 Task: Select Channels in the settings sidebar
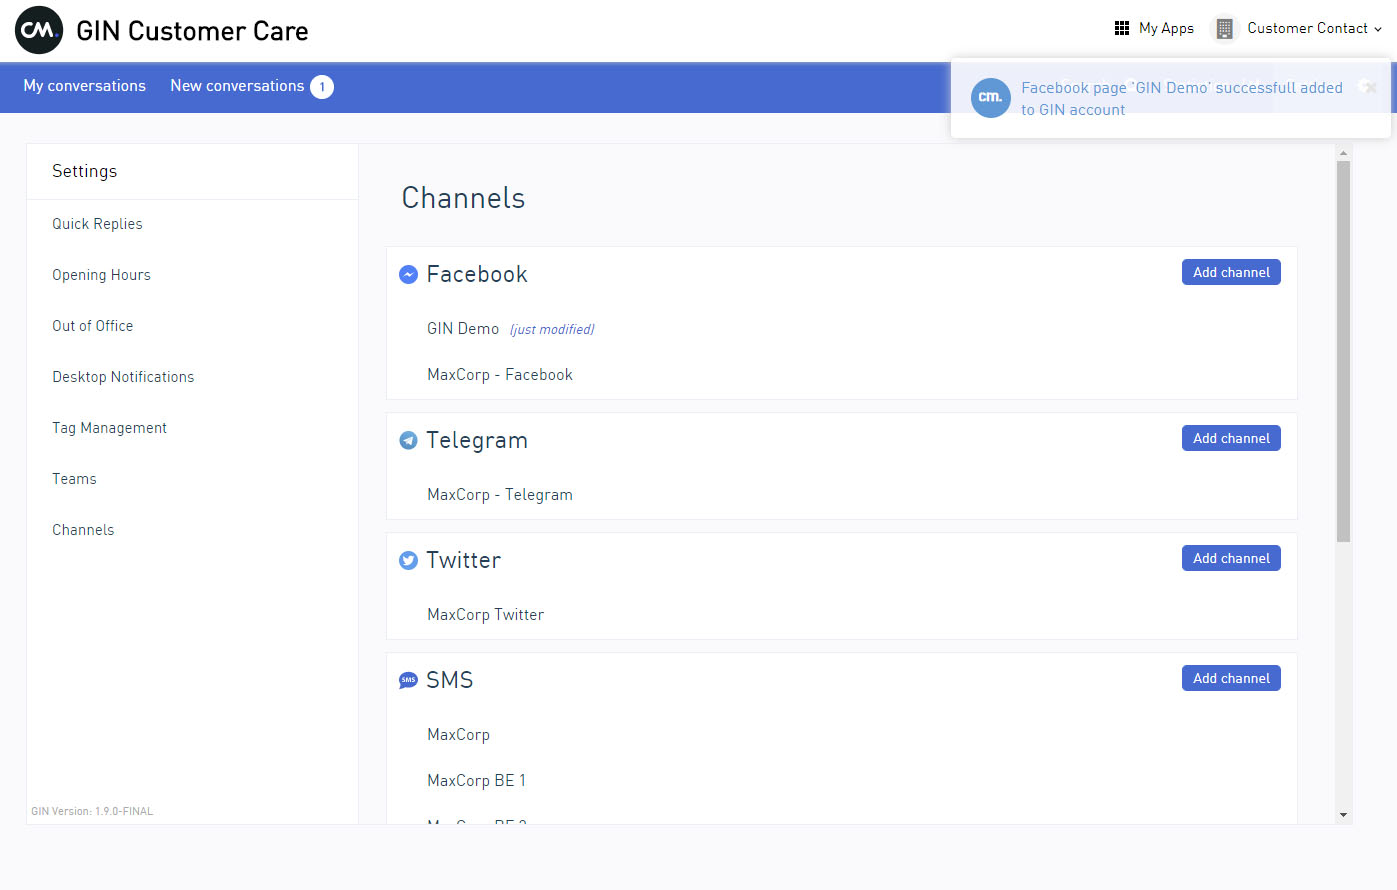coord(83,530)
